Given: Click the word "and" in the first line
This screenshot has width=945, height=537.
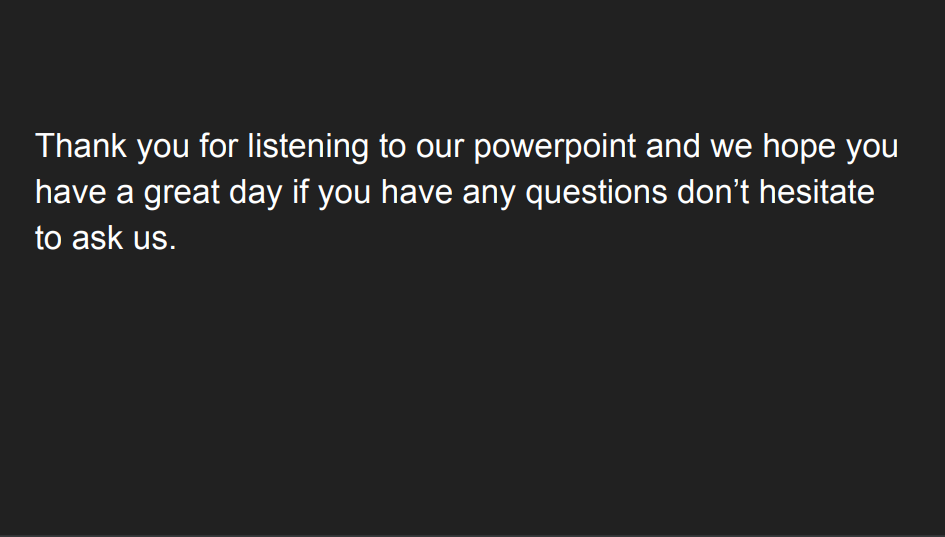Looking at the screenshot, I should tap(673, 146).
